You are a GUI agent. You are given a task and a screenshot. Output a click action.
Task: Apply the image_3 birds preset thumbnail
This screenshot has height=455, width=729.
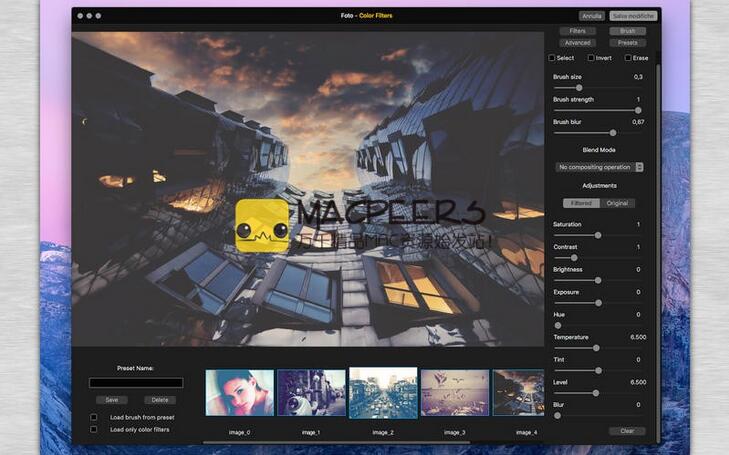pyautogui.click(x=454, y=393)
